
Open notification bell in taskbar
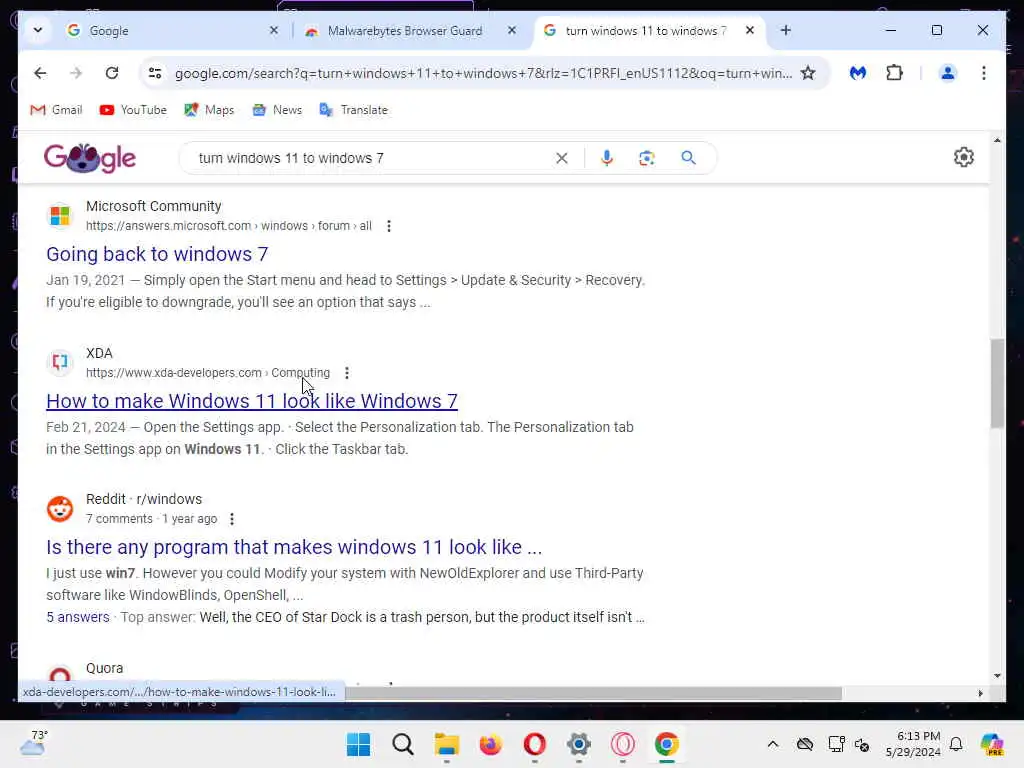point(956,744)
